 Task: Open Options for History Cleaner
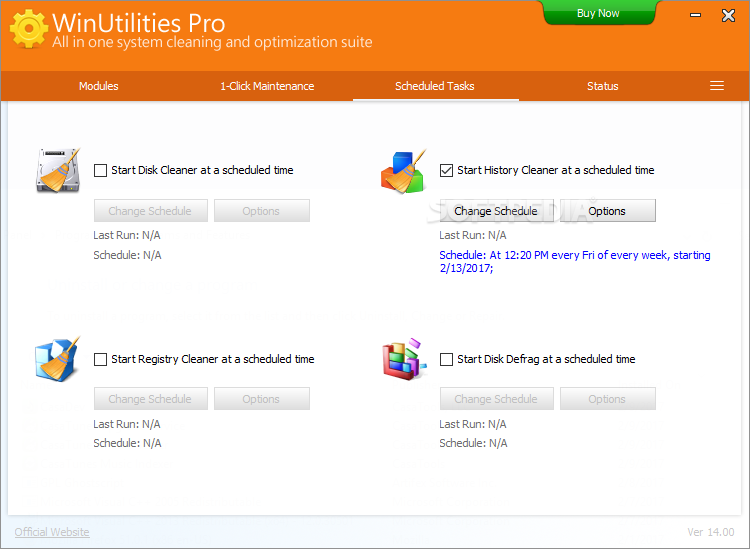pyautogui.click(x=607, y=211)
